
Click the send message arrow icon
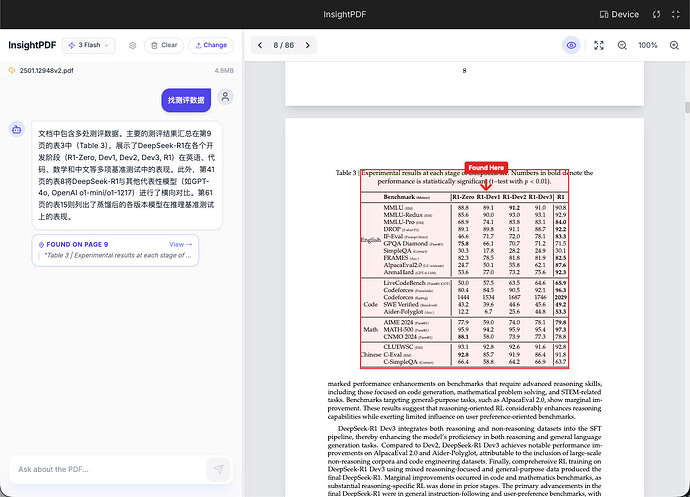[218, 469]
